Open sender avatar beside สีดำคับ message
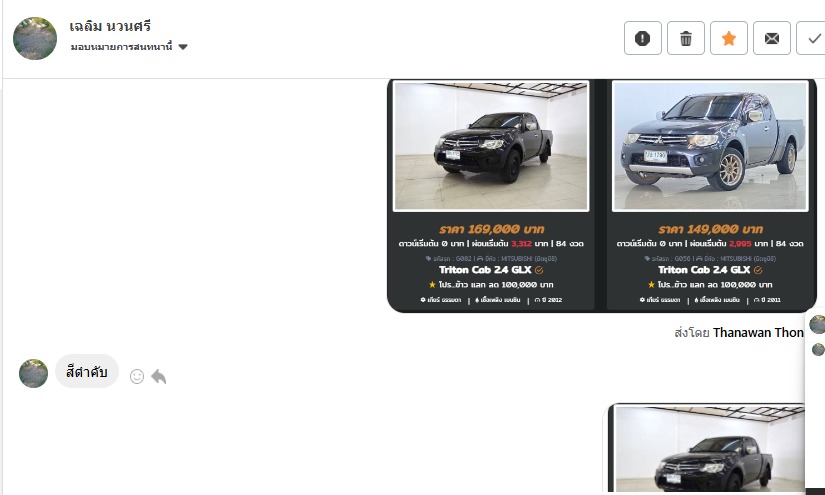This screenshot has height=495, width=825. 33,373
